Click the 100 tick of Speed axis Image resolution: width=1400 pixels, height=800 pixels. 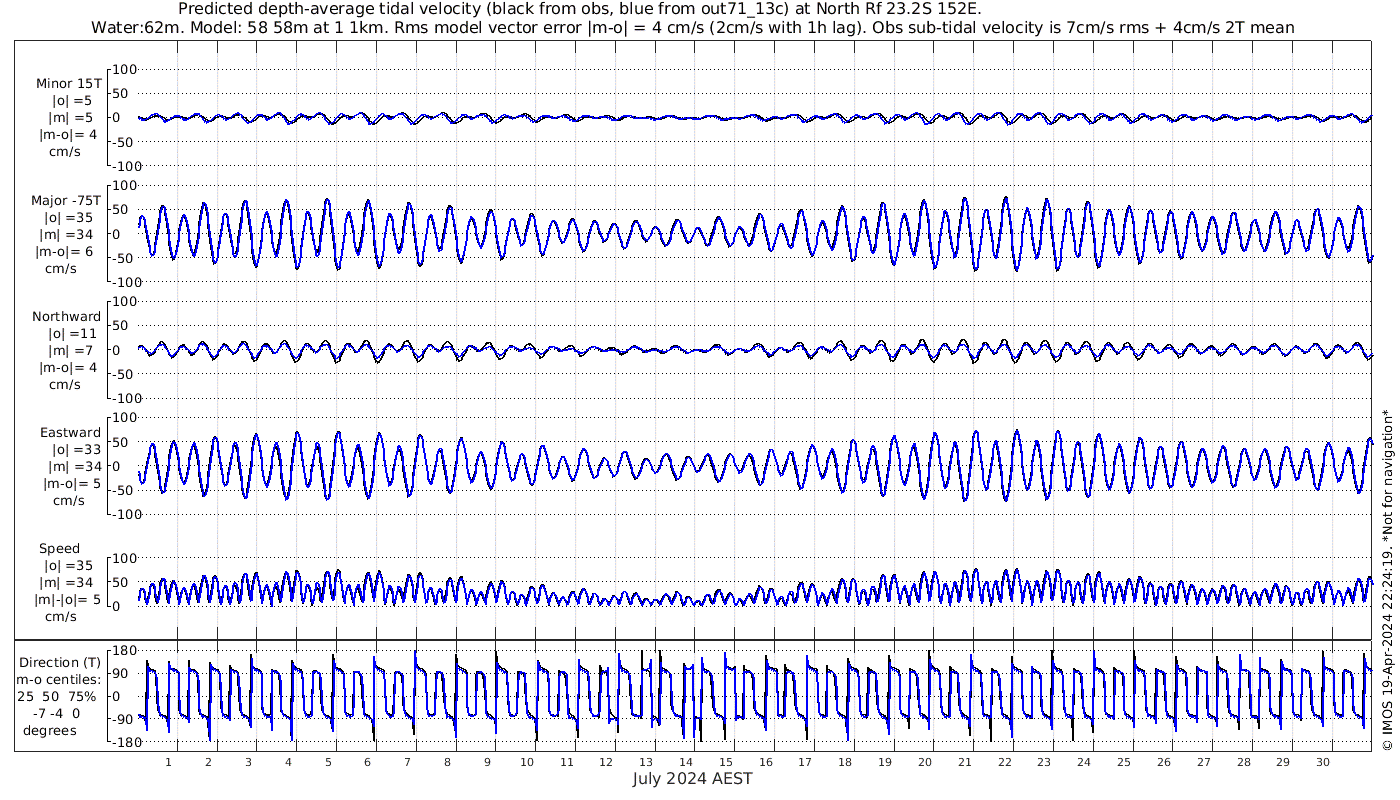pyautogui.click(x=123, y=558)
